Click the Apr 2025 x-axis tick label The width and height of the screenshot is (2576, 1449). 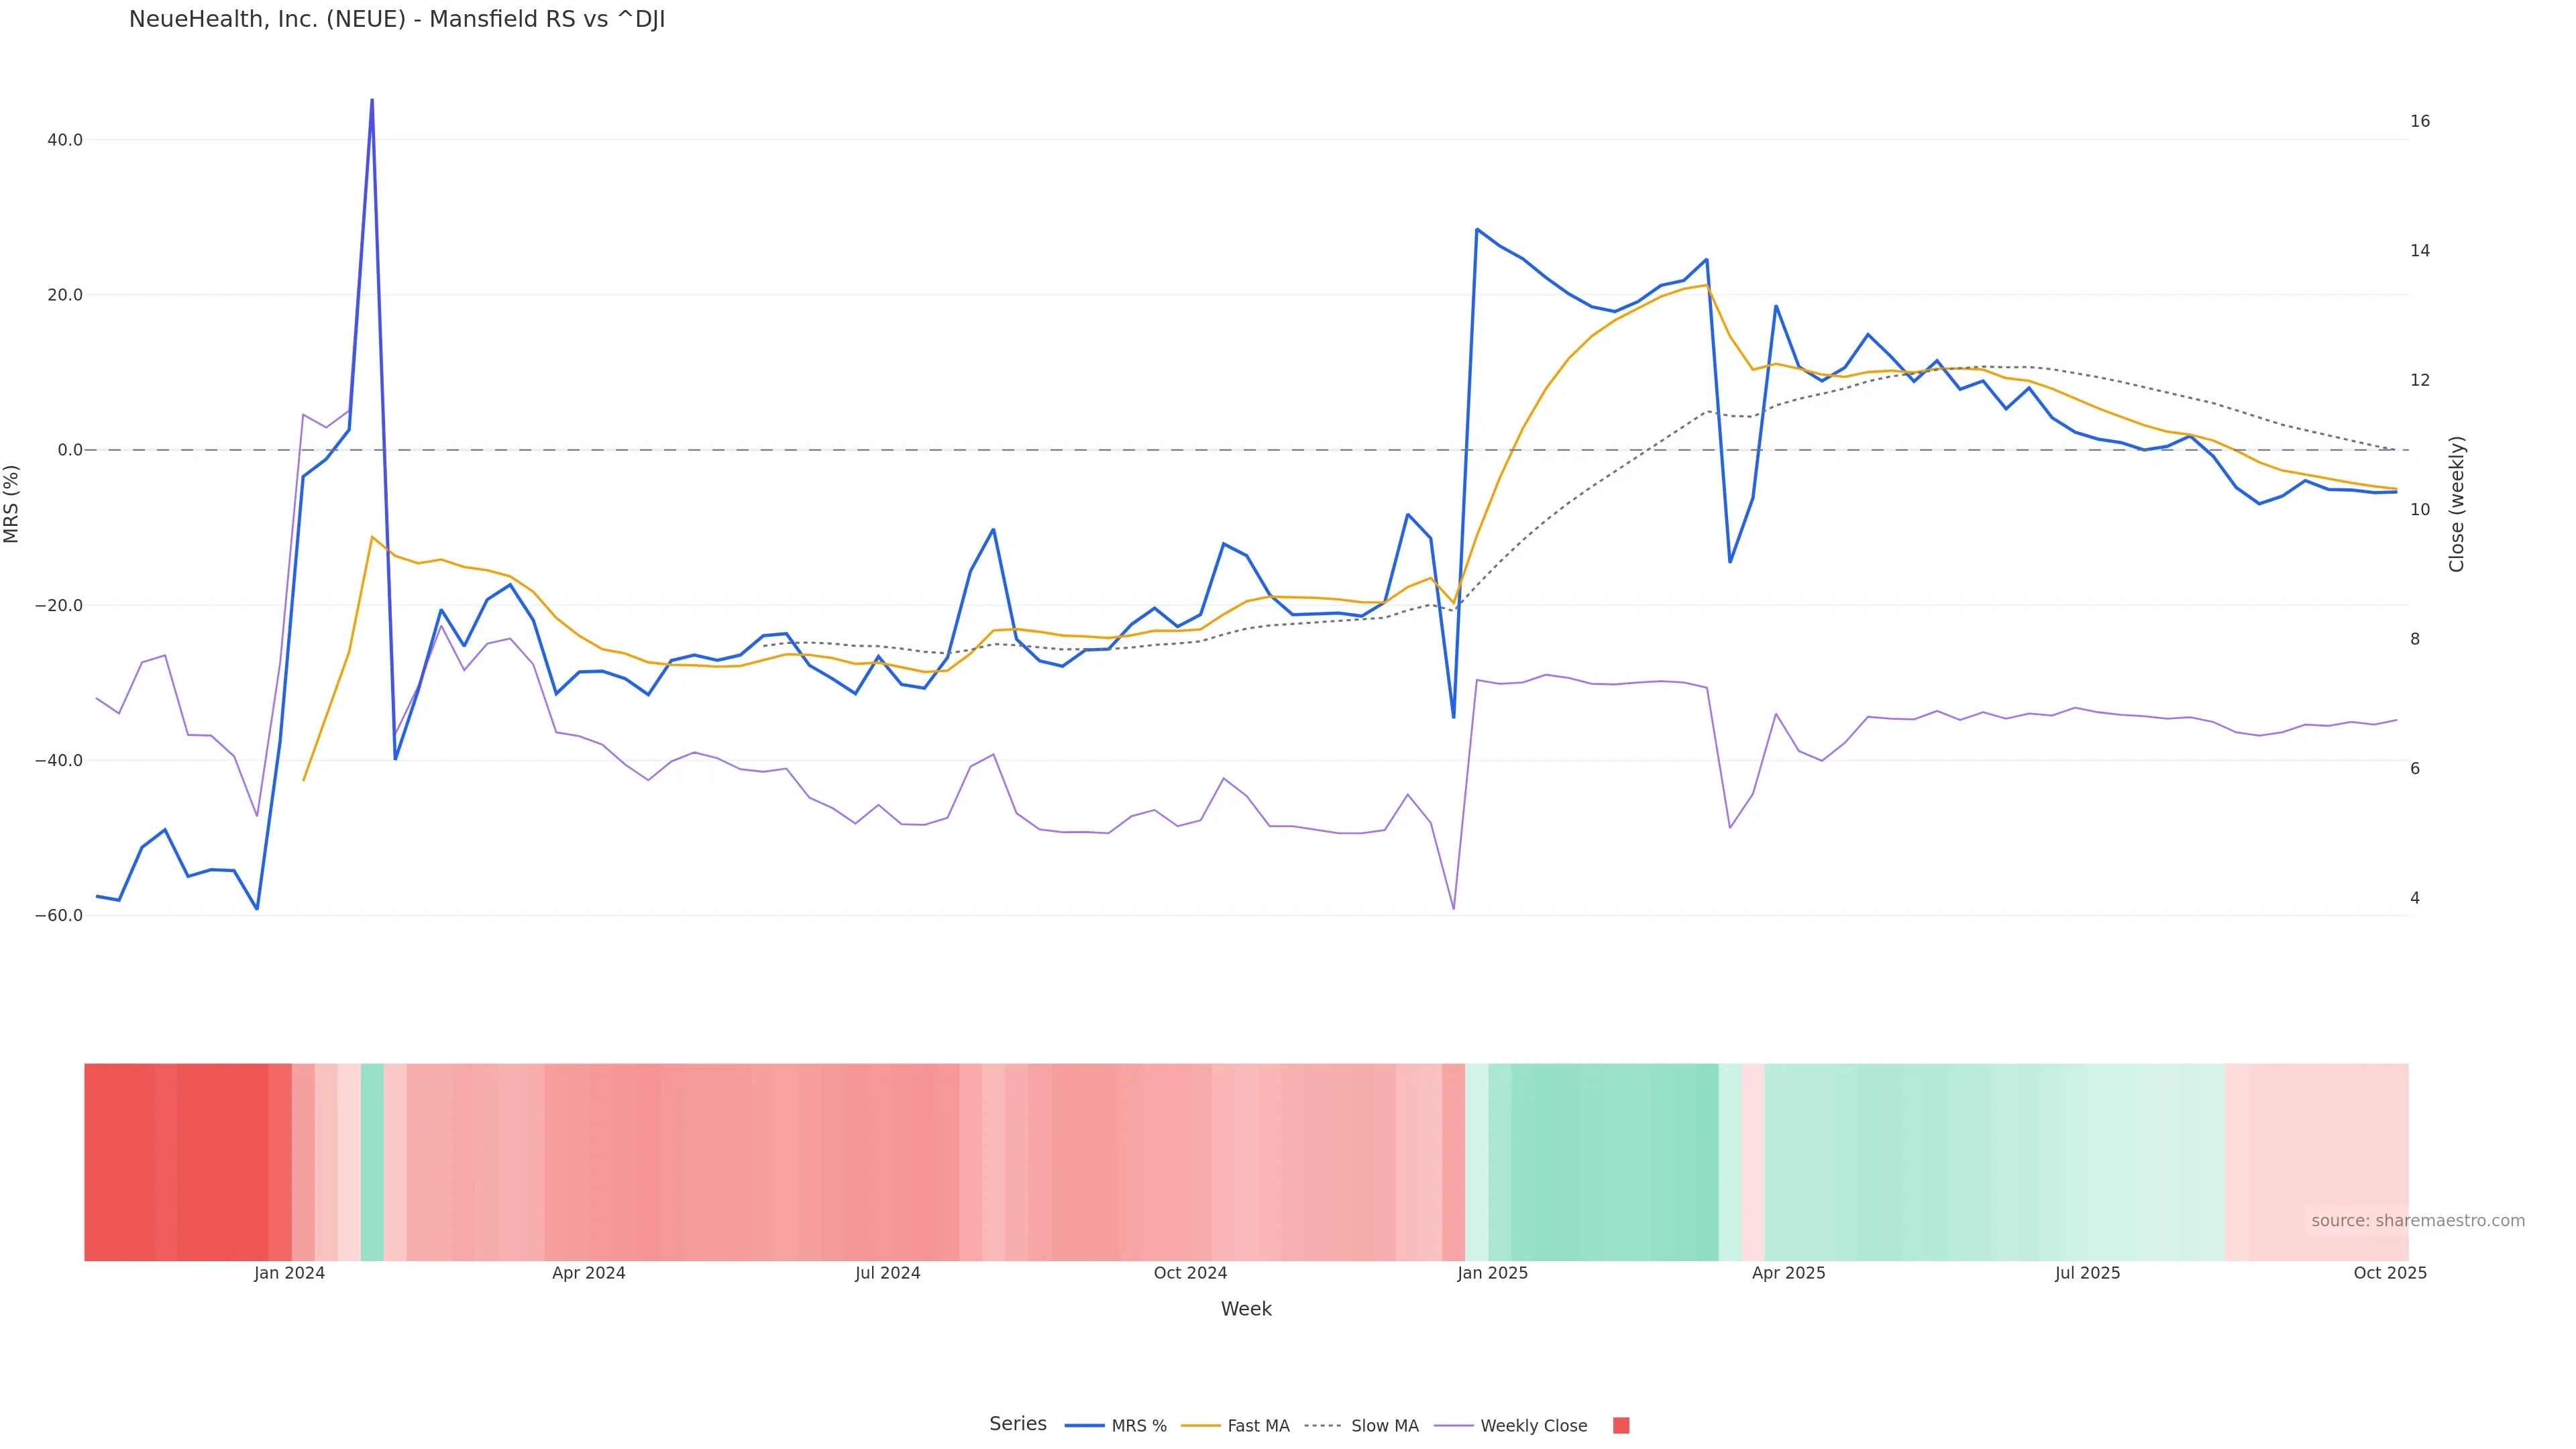click(1788, 1273)
